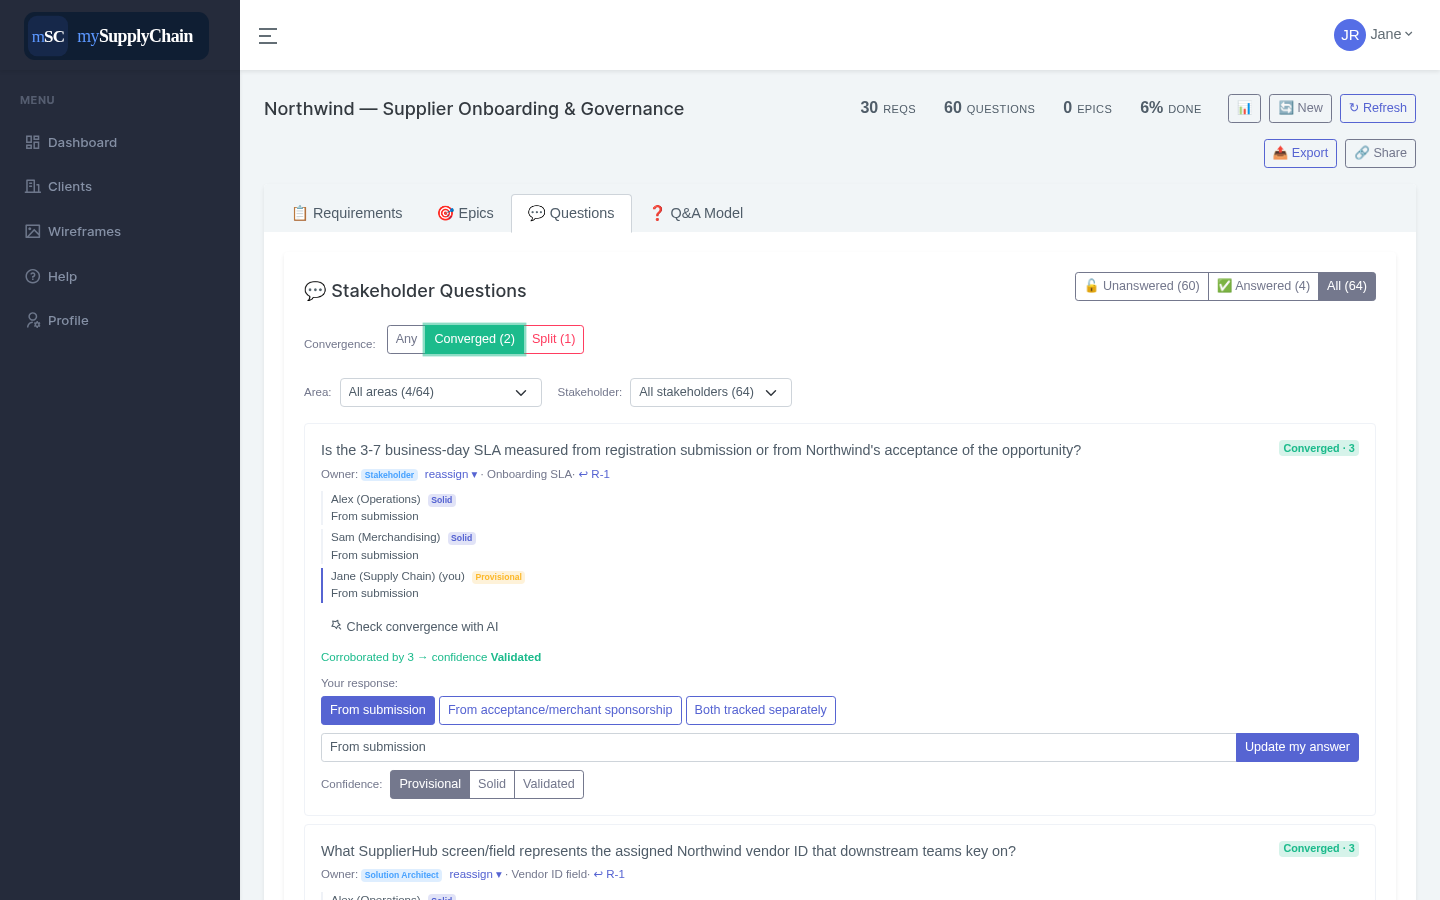Filter by Answered (4) questions
Viewport: 1440px width, 900px height.
(1263, 286)
